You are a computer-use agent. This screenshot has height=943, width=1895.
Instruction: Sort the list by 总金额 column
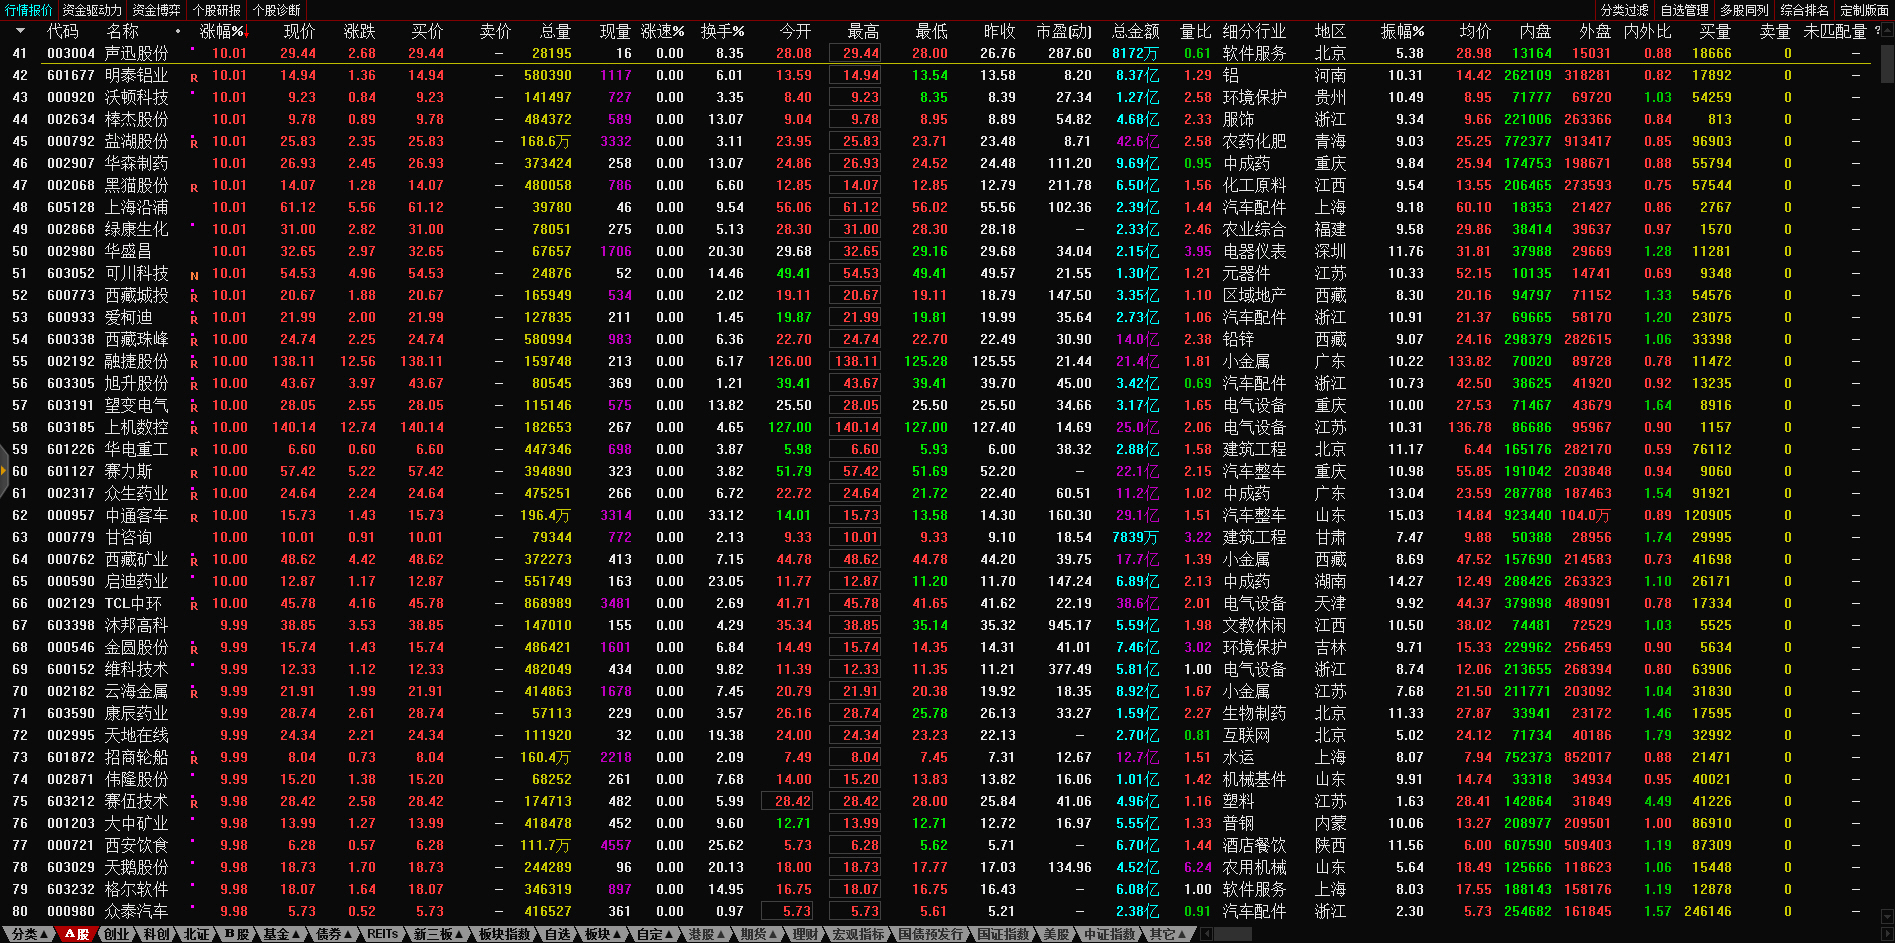coord(1135,31)
